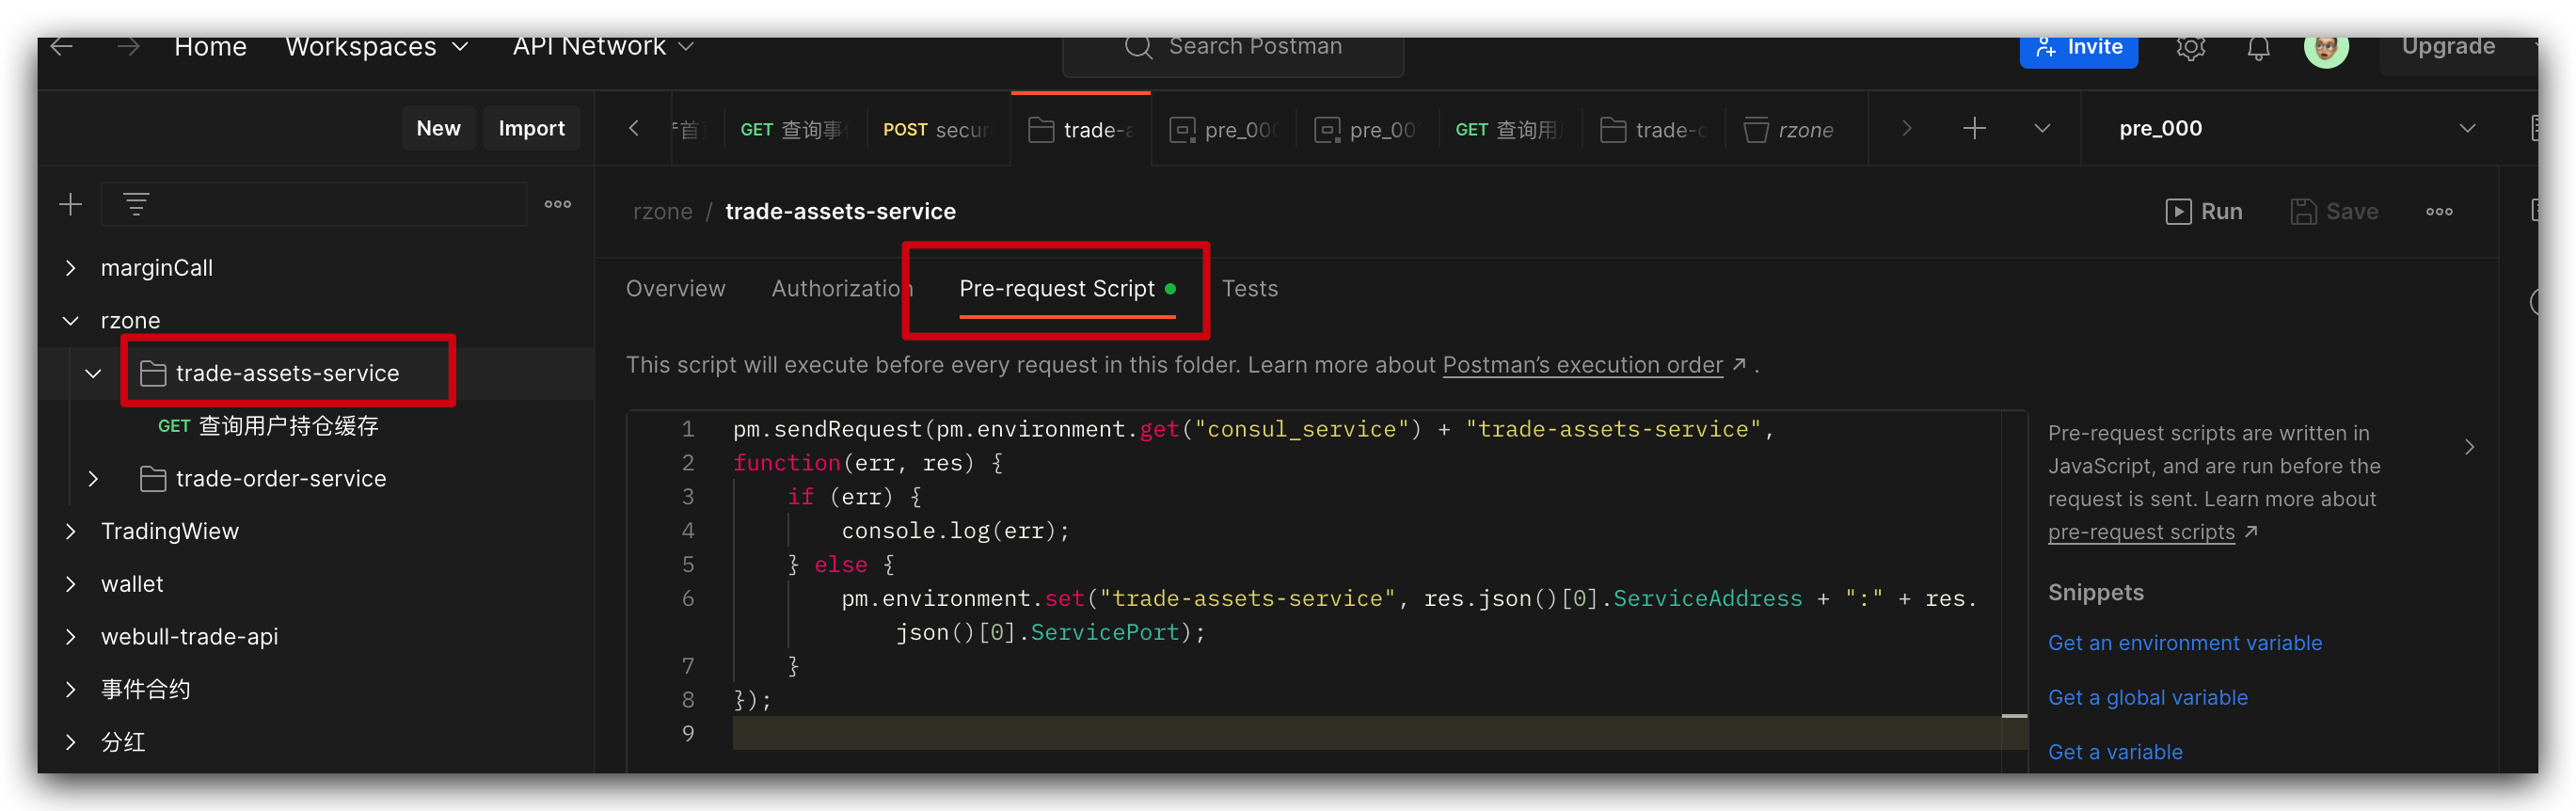Click the New button
This screenshot has width=2576, height=811.
[438, 128]
